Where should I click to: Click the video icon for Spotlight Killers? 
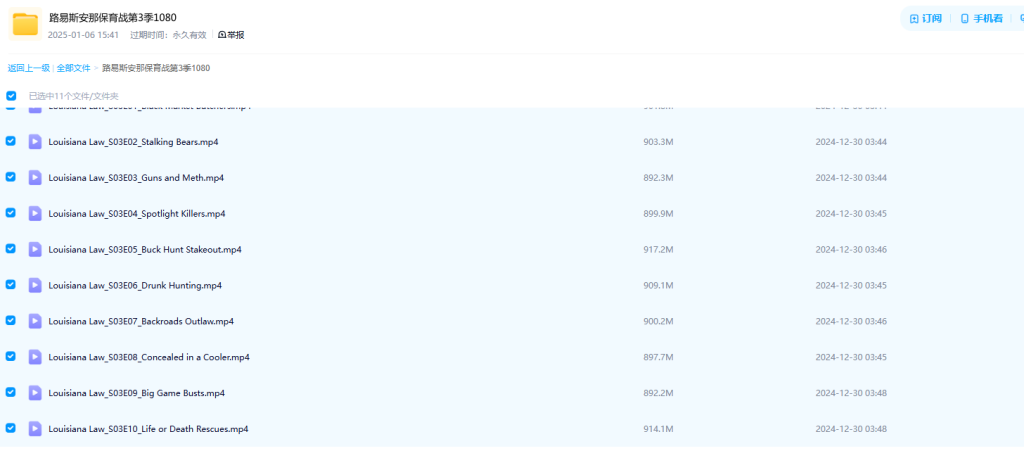coord(35,214)
